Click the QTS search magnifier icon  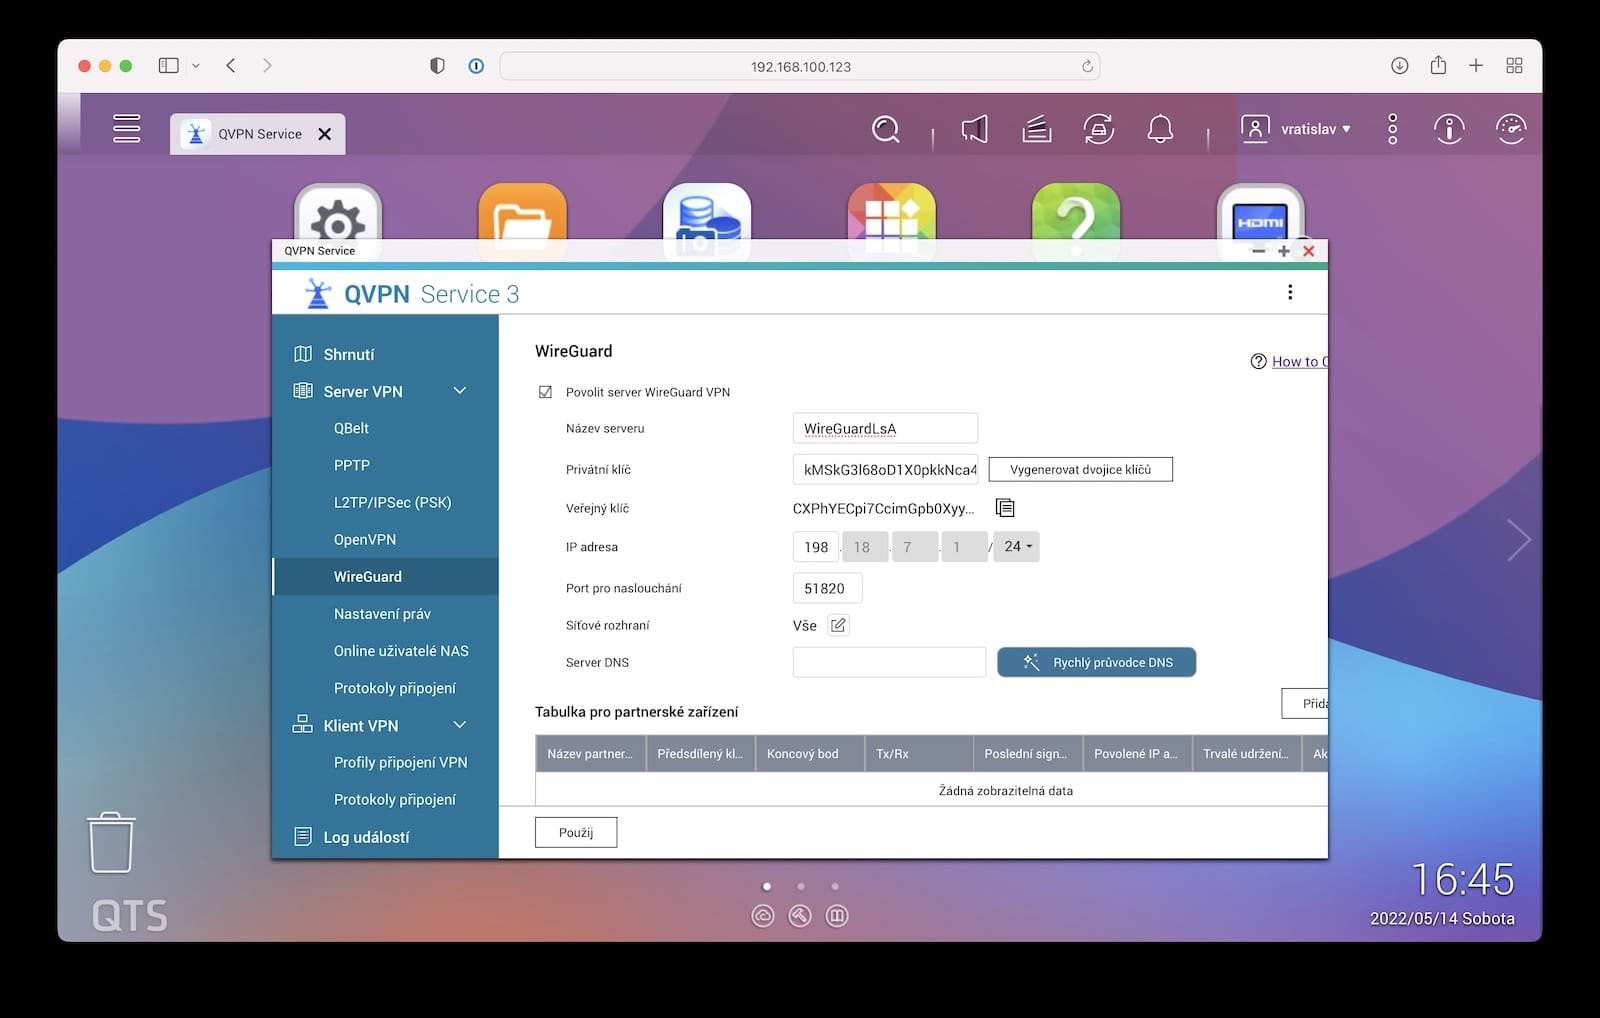click(886, 129)
